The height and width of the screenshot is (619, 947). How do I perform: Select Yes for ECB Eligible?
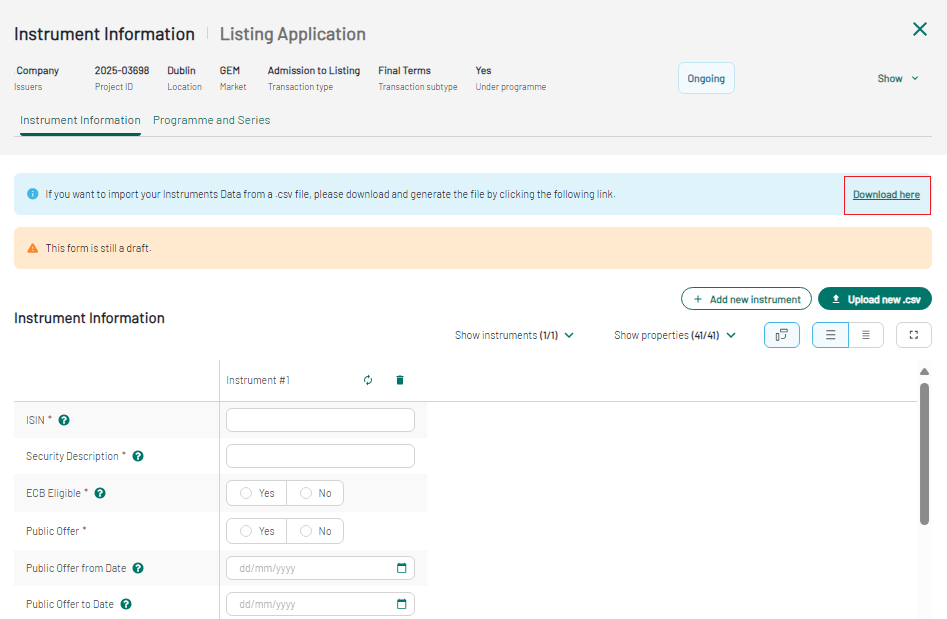click(x=257, y=493)
